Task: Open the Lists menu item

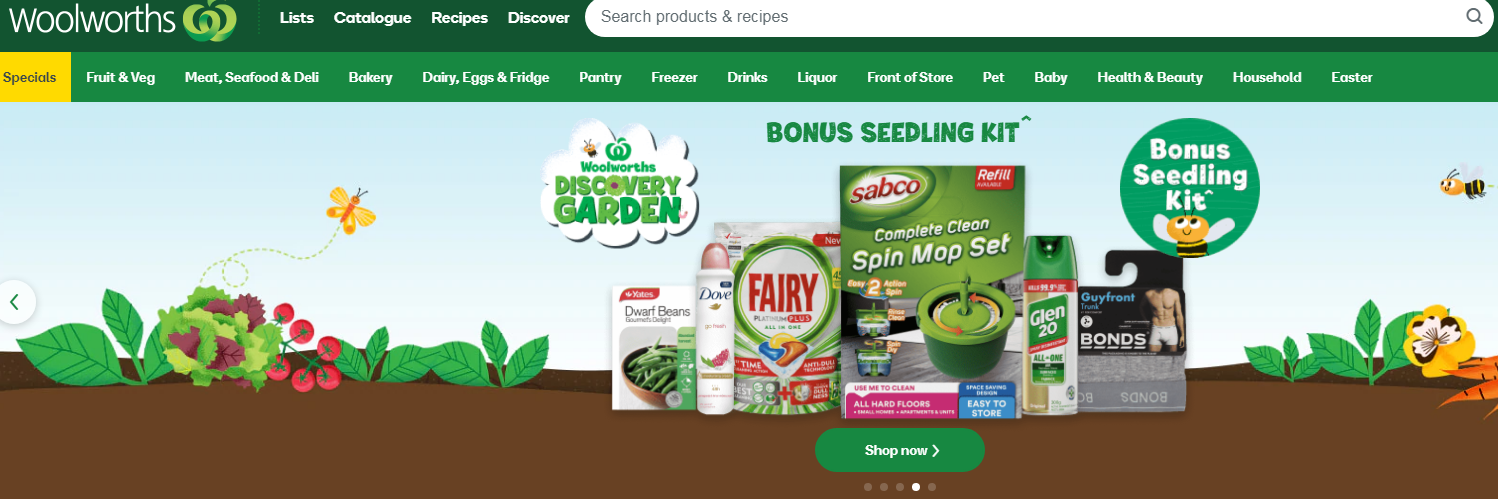Action: 297,18
